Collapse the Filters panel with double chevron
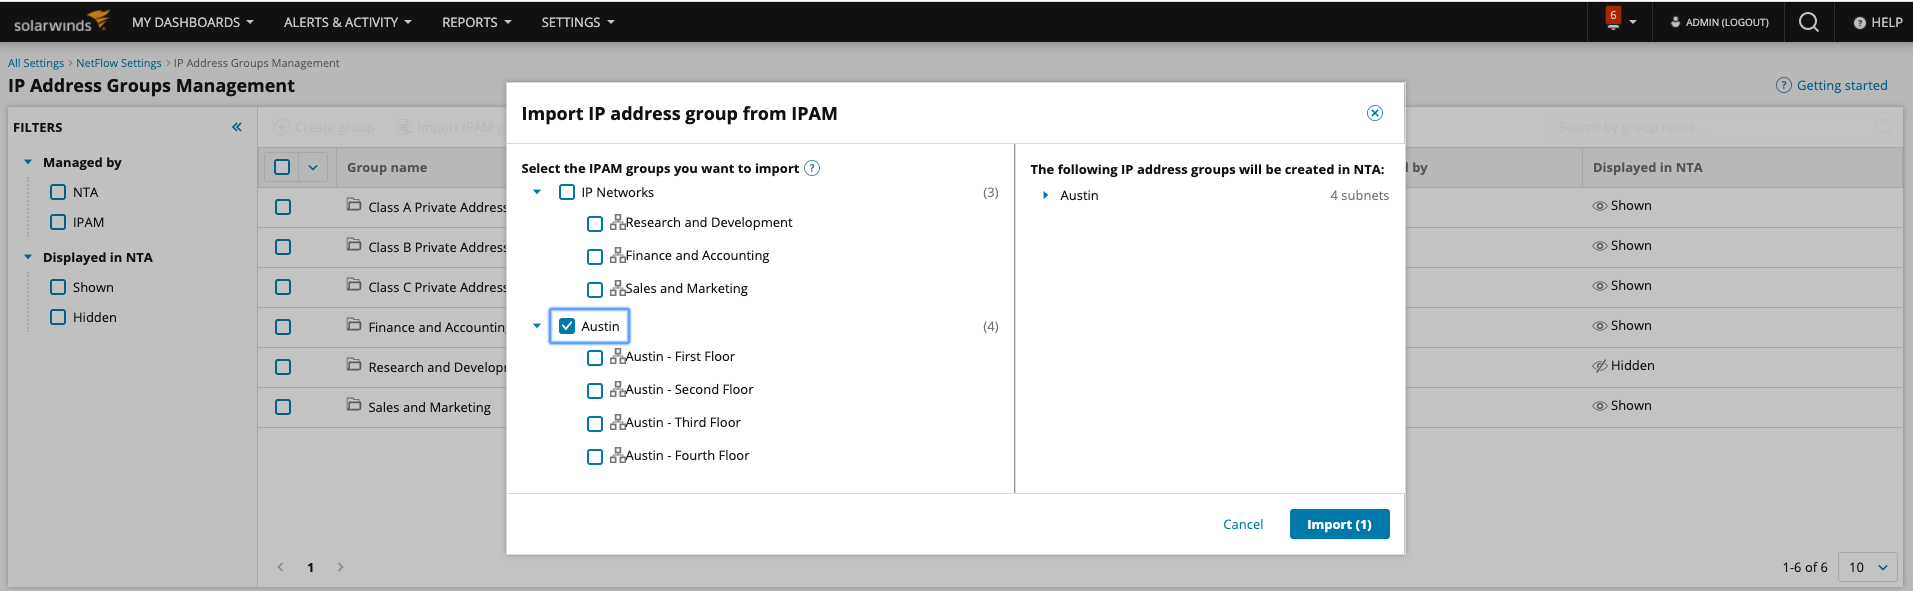 [237, 127]
